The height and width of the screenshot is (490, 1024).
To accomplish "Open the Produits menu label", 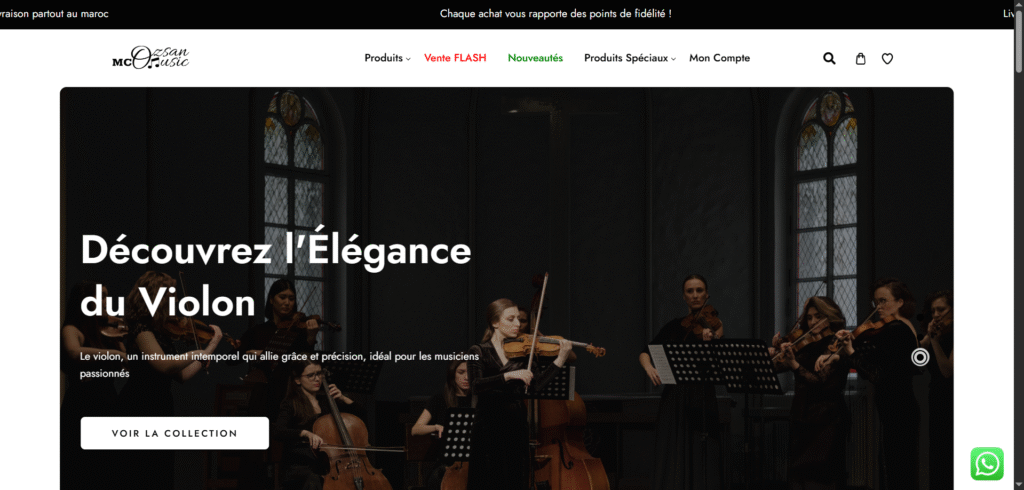I will click(383, 57).
